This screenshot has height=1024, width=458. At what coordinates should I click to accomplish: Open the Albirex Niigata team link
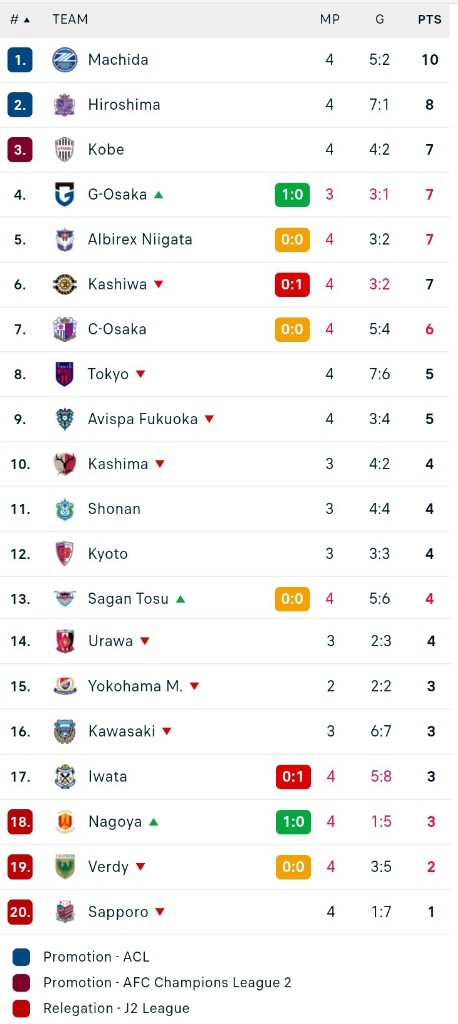pyautogui.click(x=140, y=239)
